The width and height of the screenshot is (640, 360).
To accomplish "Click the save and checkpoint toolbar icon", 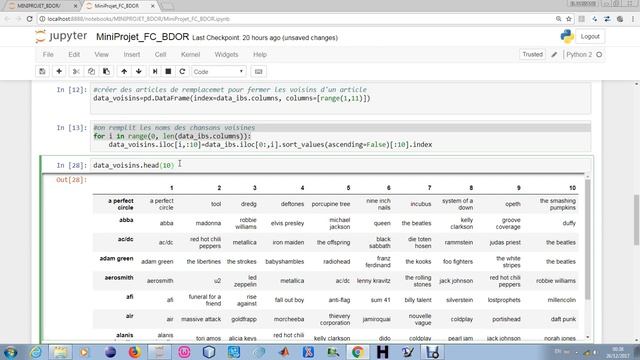I will click(42, 71).
